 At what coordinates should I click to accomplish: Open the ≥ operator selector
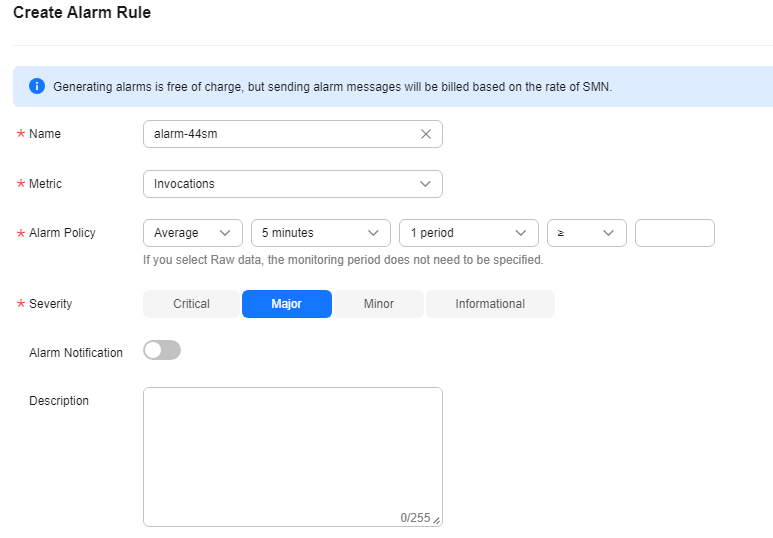587,233
